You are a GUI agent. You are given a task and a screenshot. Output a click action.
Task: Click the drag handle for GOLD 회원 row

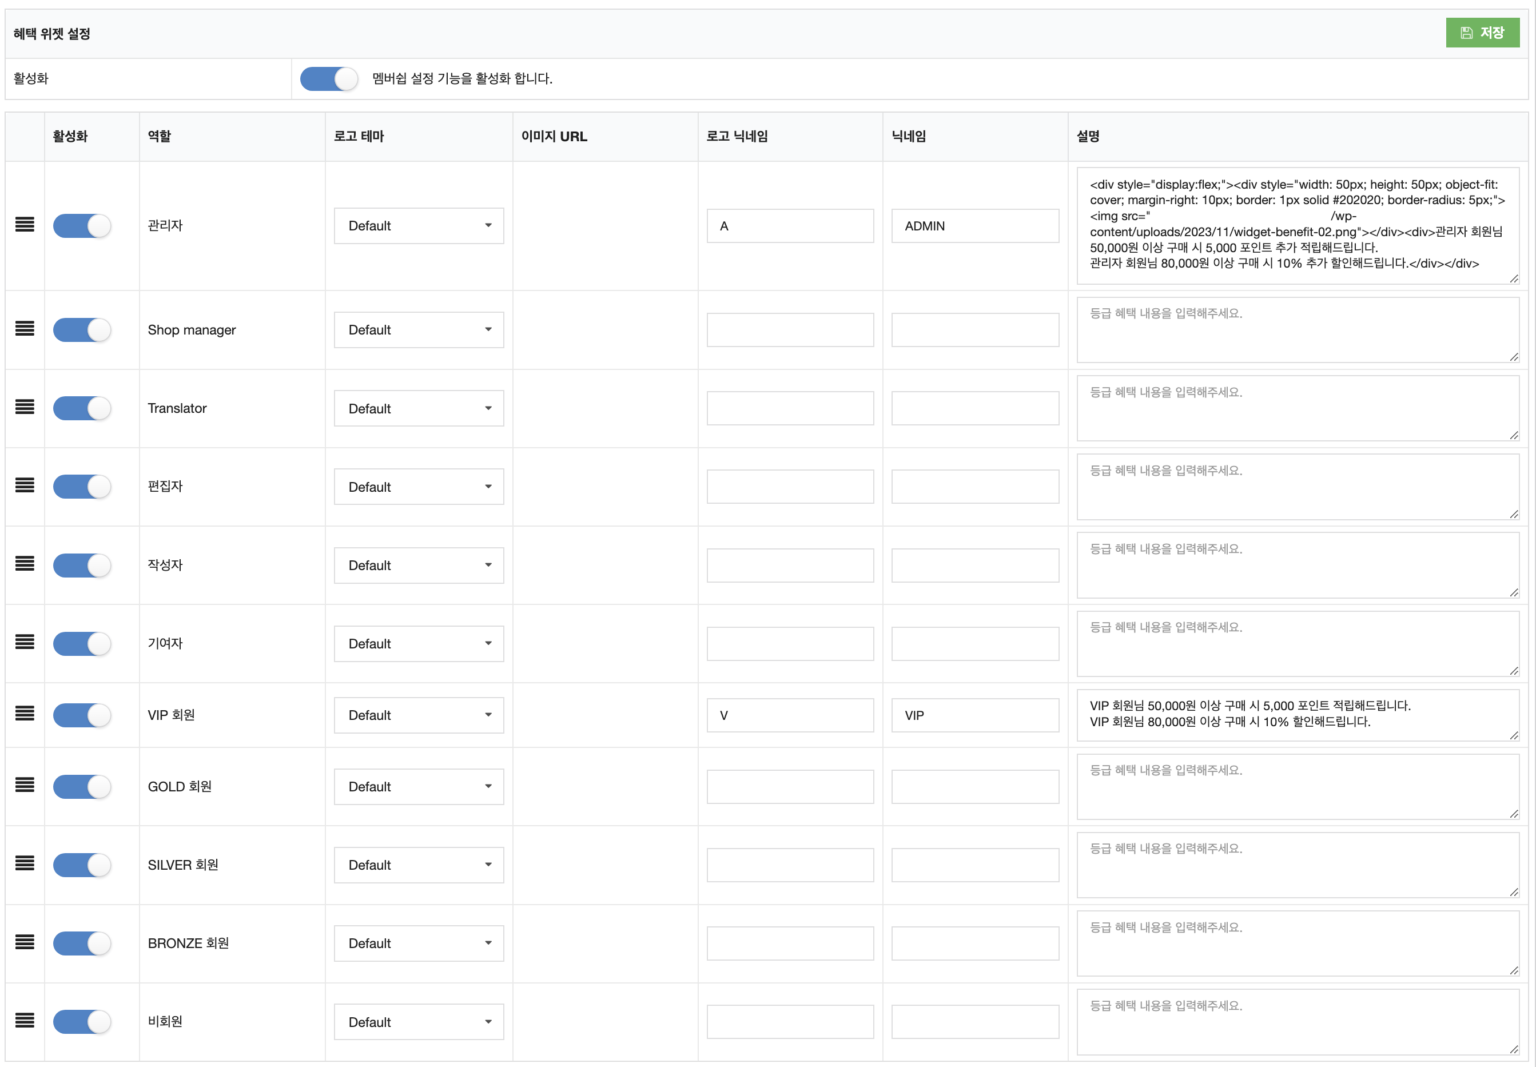pos(25,786)
